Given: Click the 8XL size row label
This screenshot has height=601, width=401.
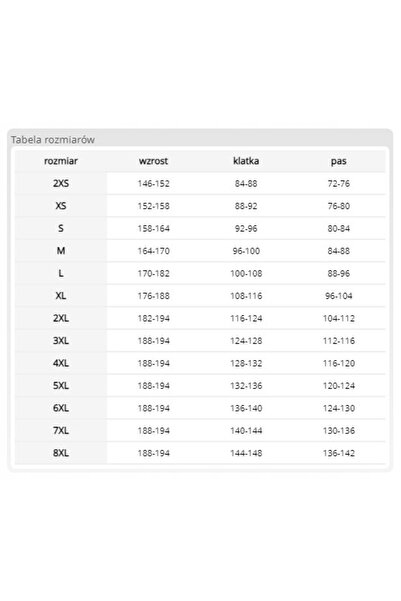Looking at the screenshot, I should pyautogui.click(x=61, y=453).
